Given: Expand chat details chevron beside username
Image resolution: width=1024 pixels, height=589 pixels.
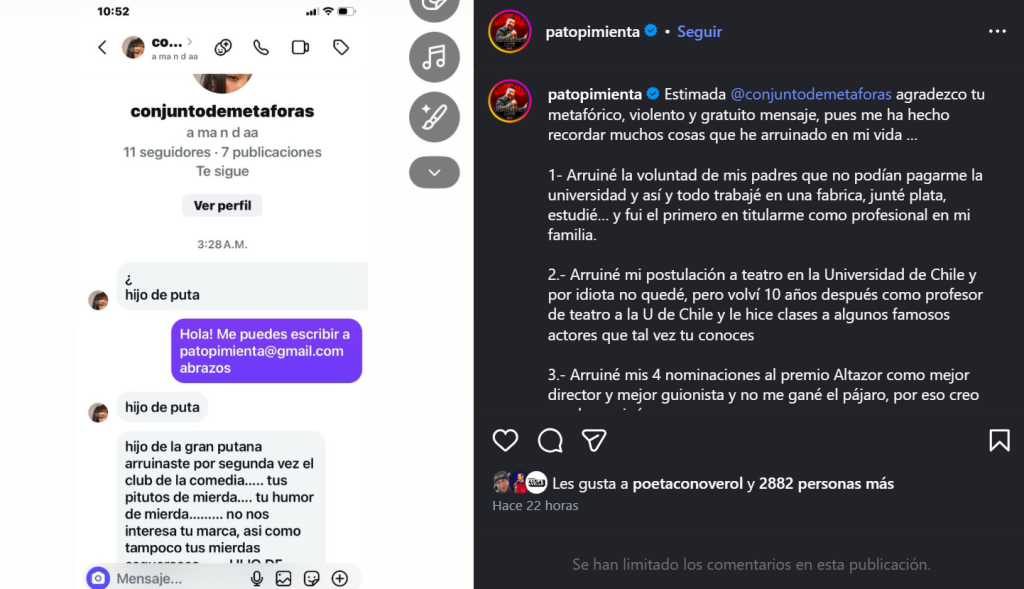Looking at the screenshot, I should pos(189,42).
